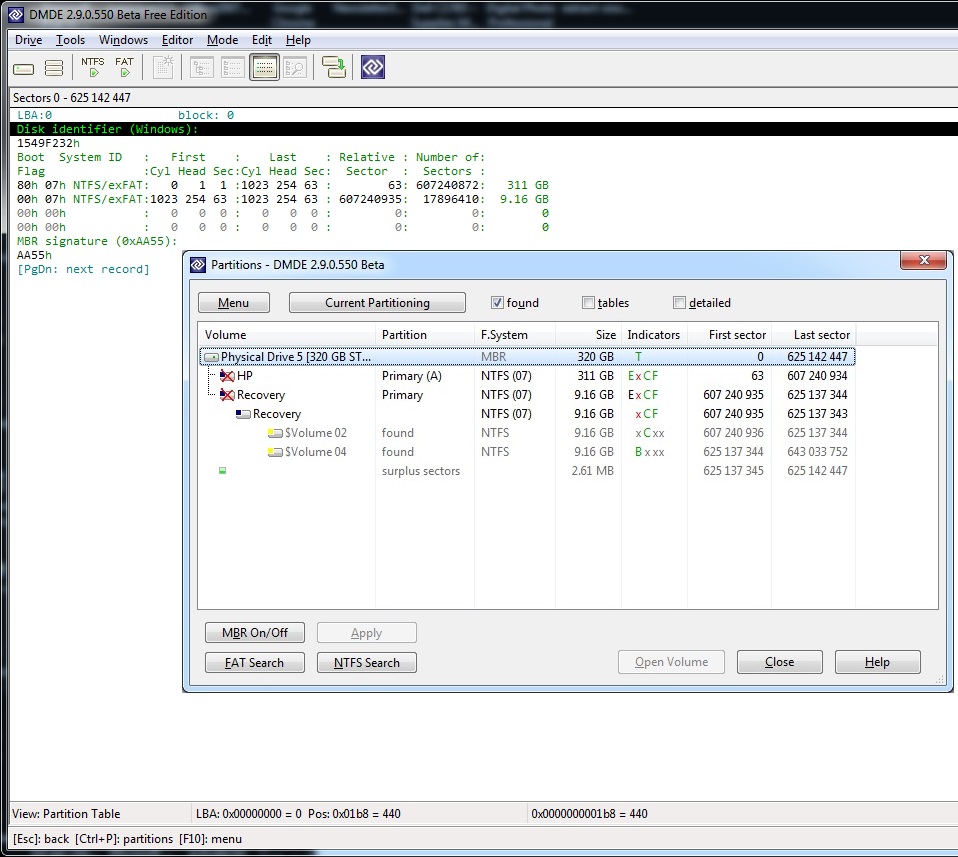Click the Select Drive toolbar icon

tap(23, 68)
